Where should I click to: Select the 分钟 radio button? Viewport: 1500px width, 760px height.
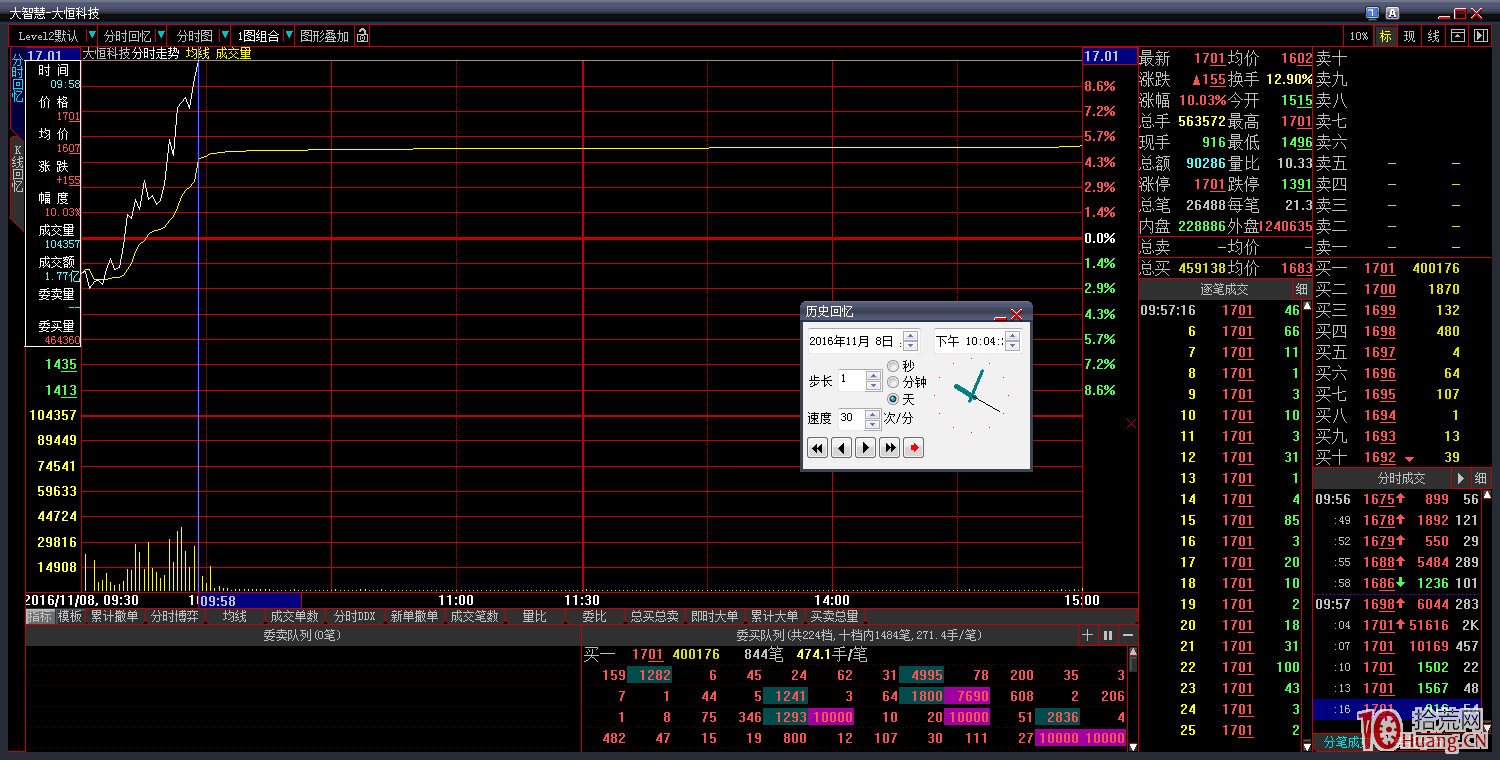click(x=894, y=382)
